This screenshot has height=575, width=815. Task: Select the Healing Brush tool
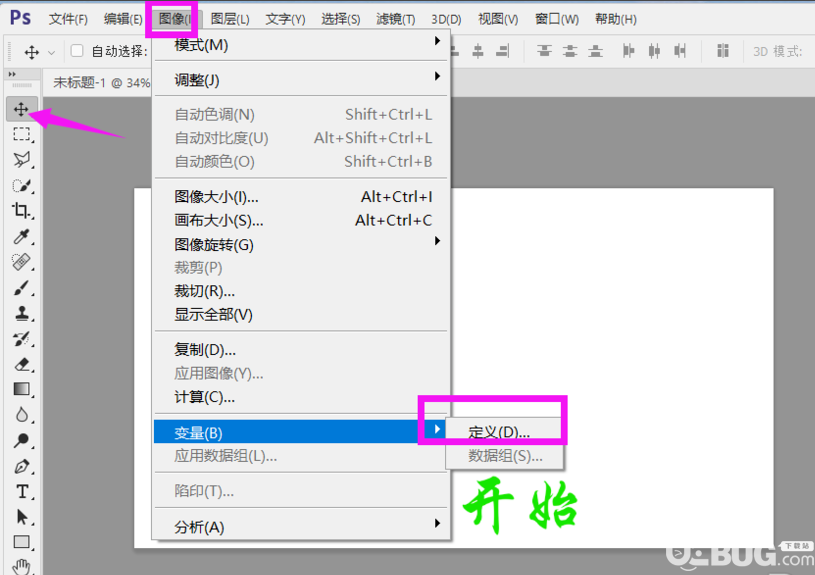21,262
